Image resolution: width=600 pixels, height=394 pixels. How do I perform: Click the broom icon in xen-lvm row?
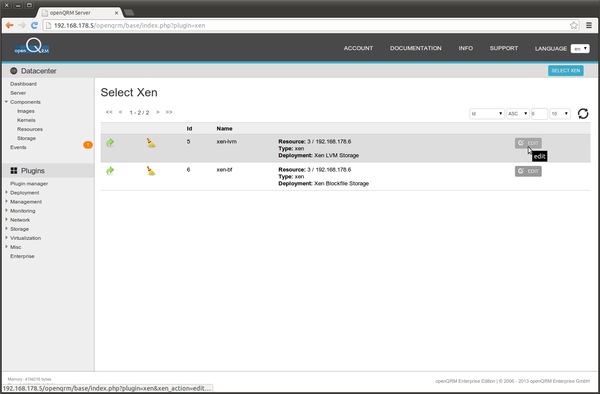(151, 143)
